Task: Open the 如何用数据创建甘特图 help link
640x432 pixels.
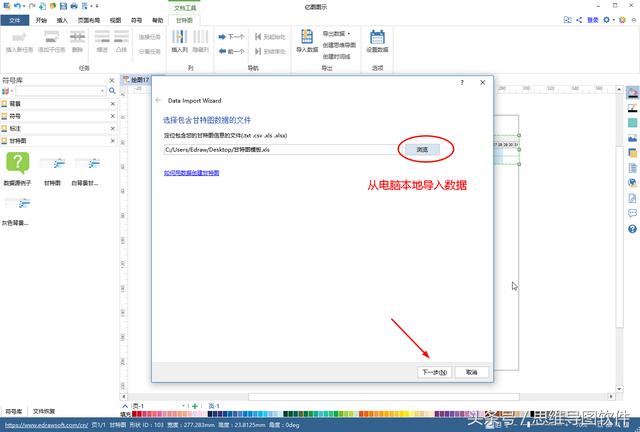Action: [x=191, y=173]
